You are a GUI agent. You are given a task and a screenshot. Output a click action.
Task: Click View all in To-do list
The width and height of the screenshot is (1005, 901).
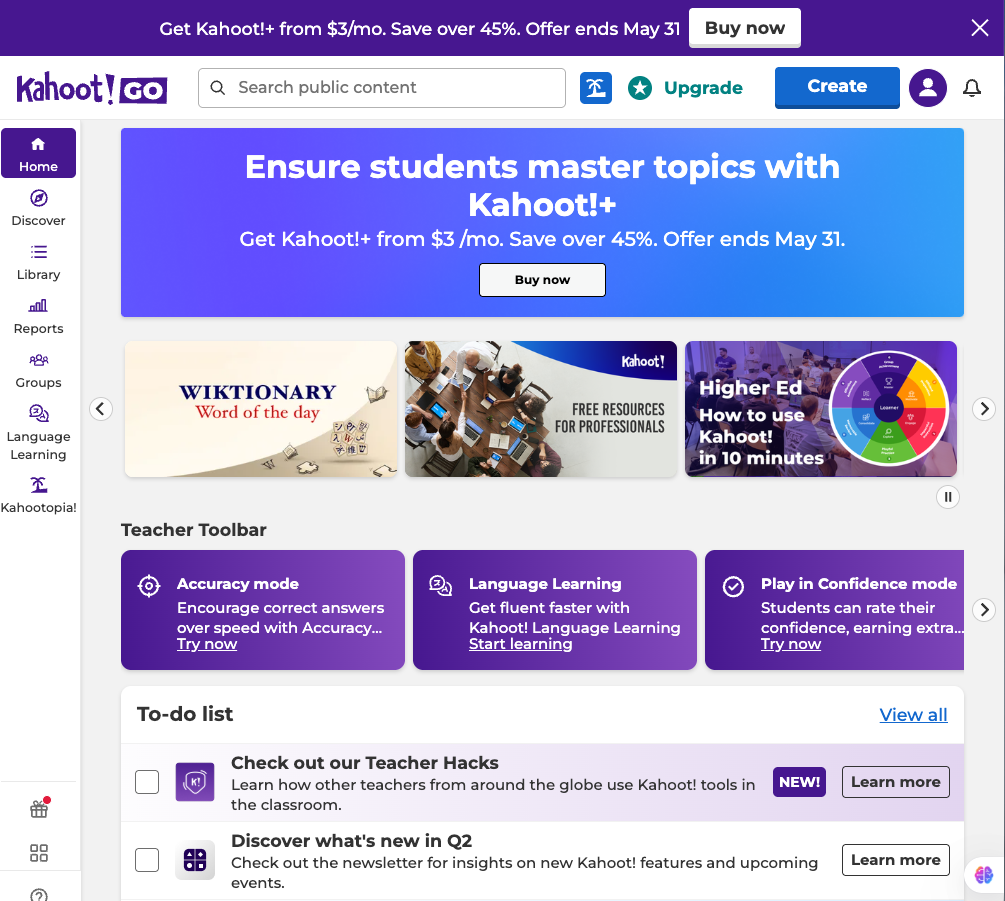[x=913, y=715]
